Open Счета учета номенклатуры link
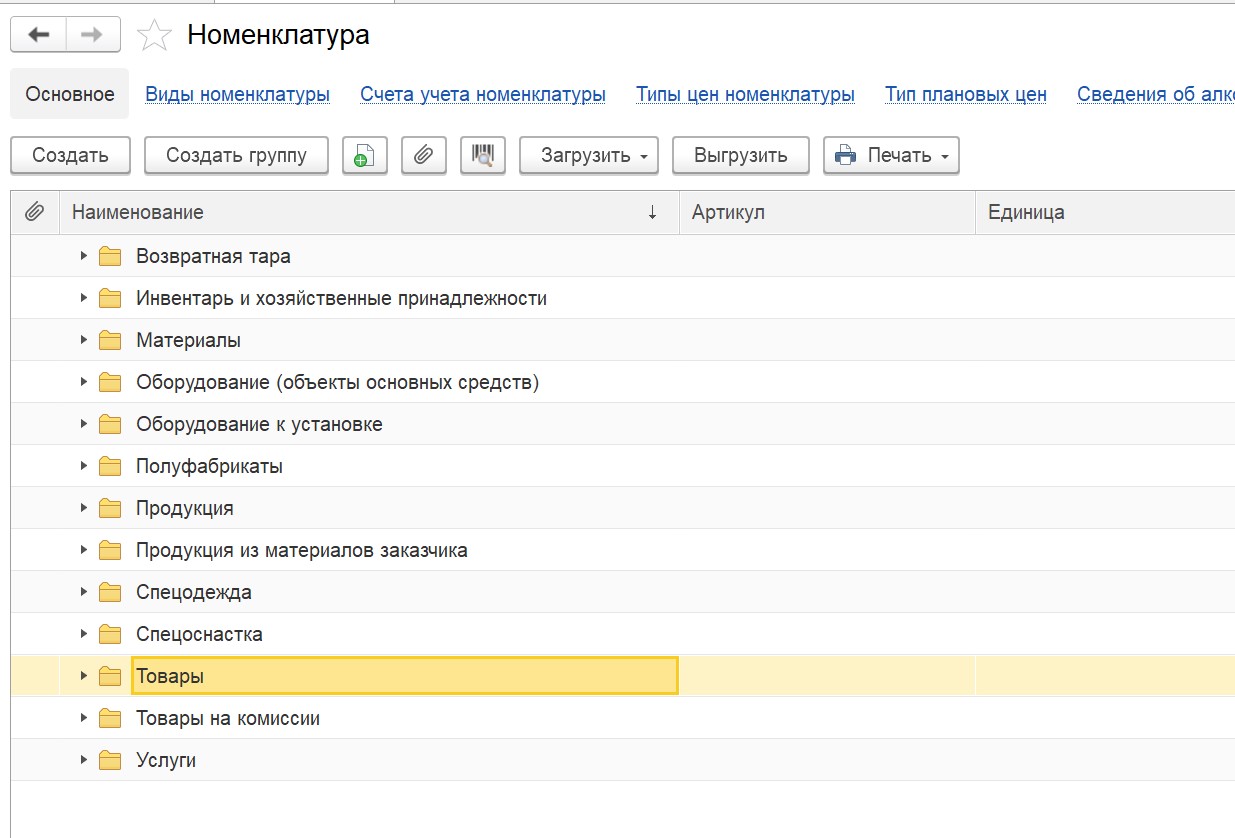Viewport: 1235px width, 838px height. coord(483,95)
